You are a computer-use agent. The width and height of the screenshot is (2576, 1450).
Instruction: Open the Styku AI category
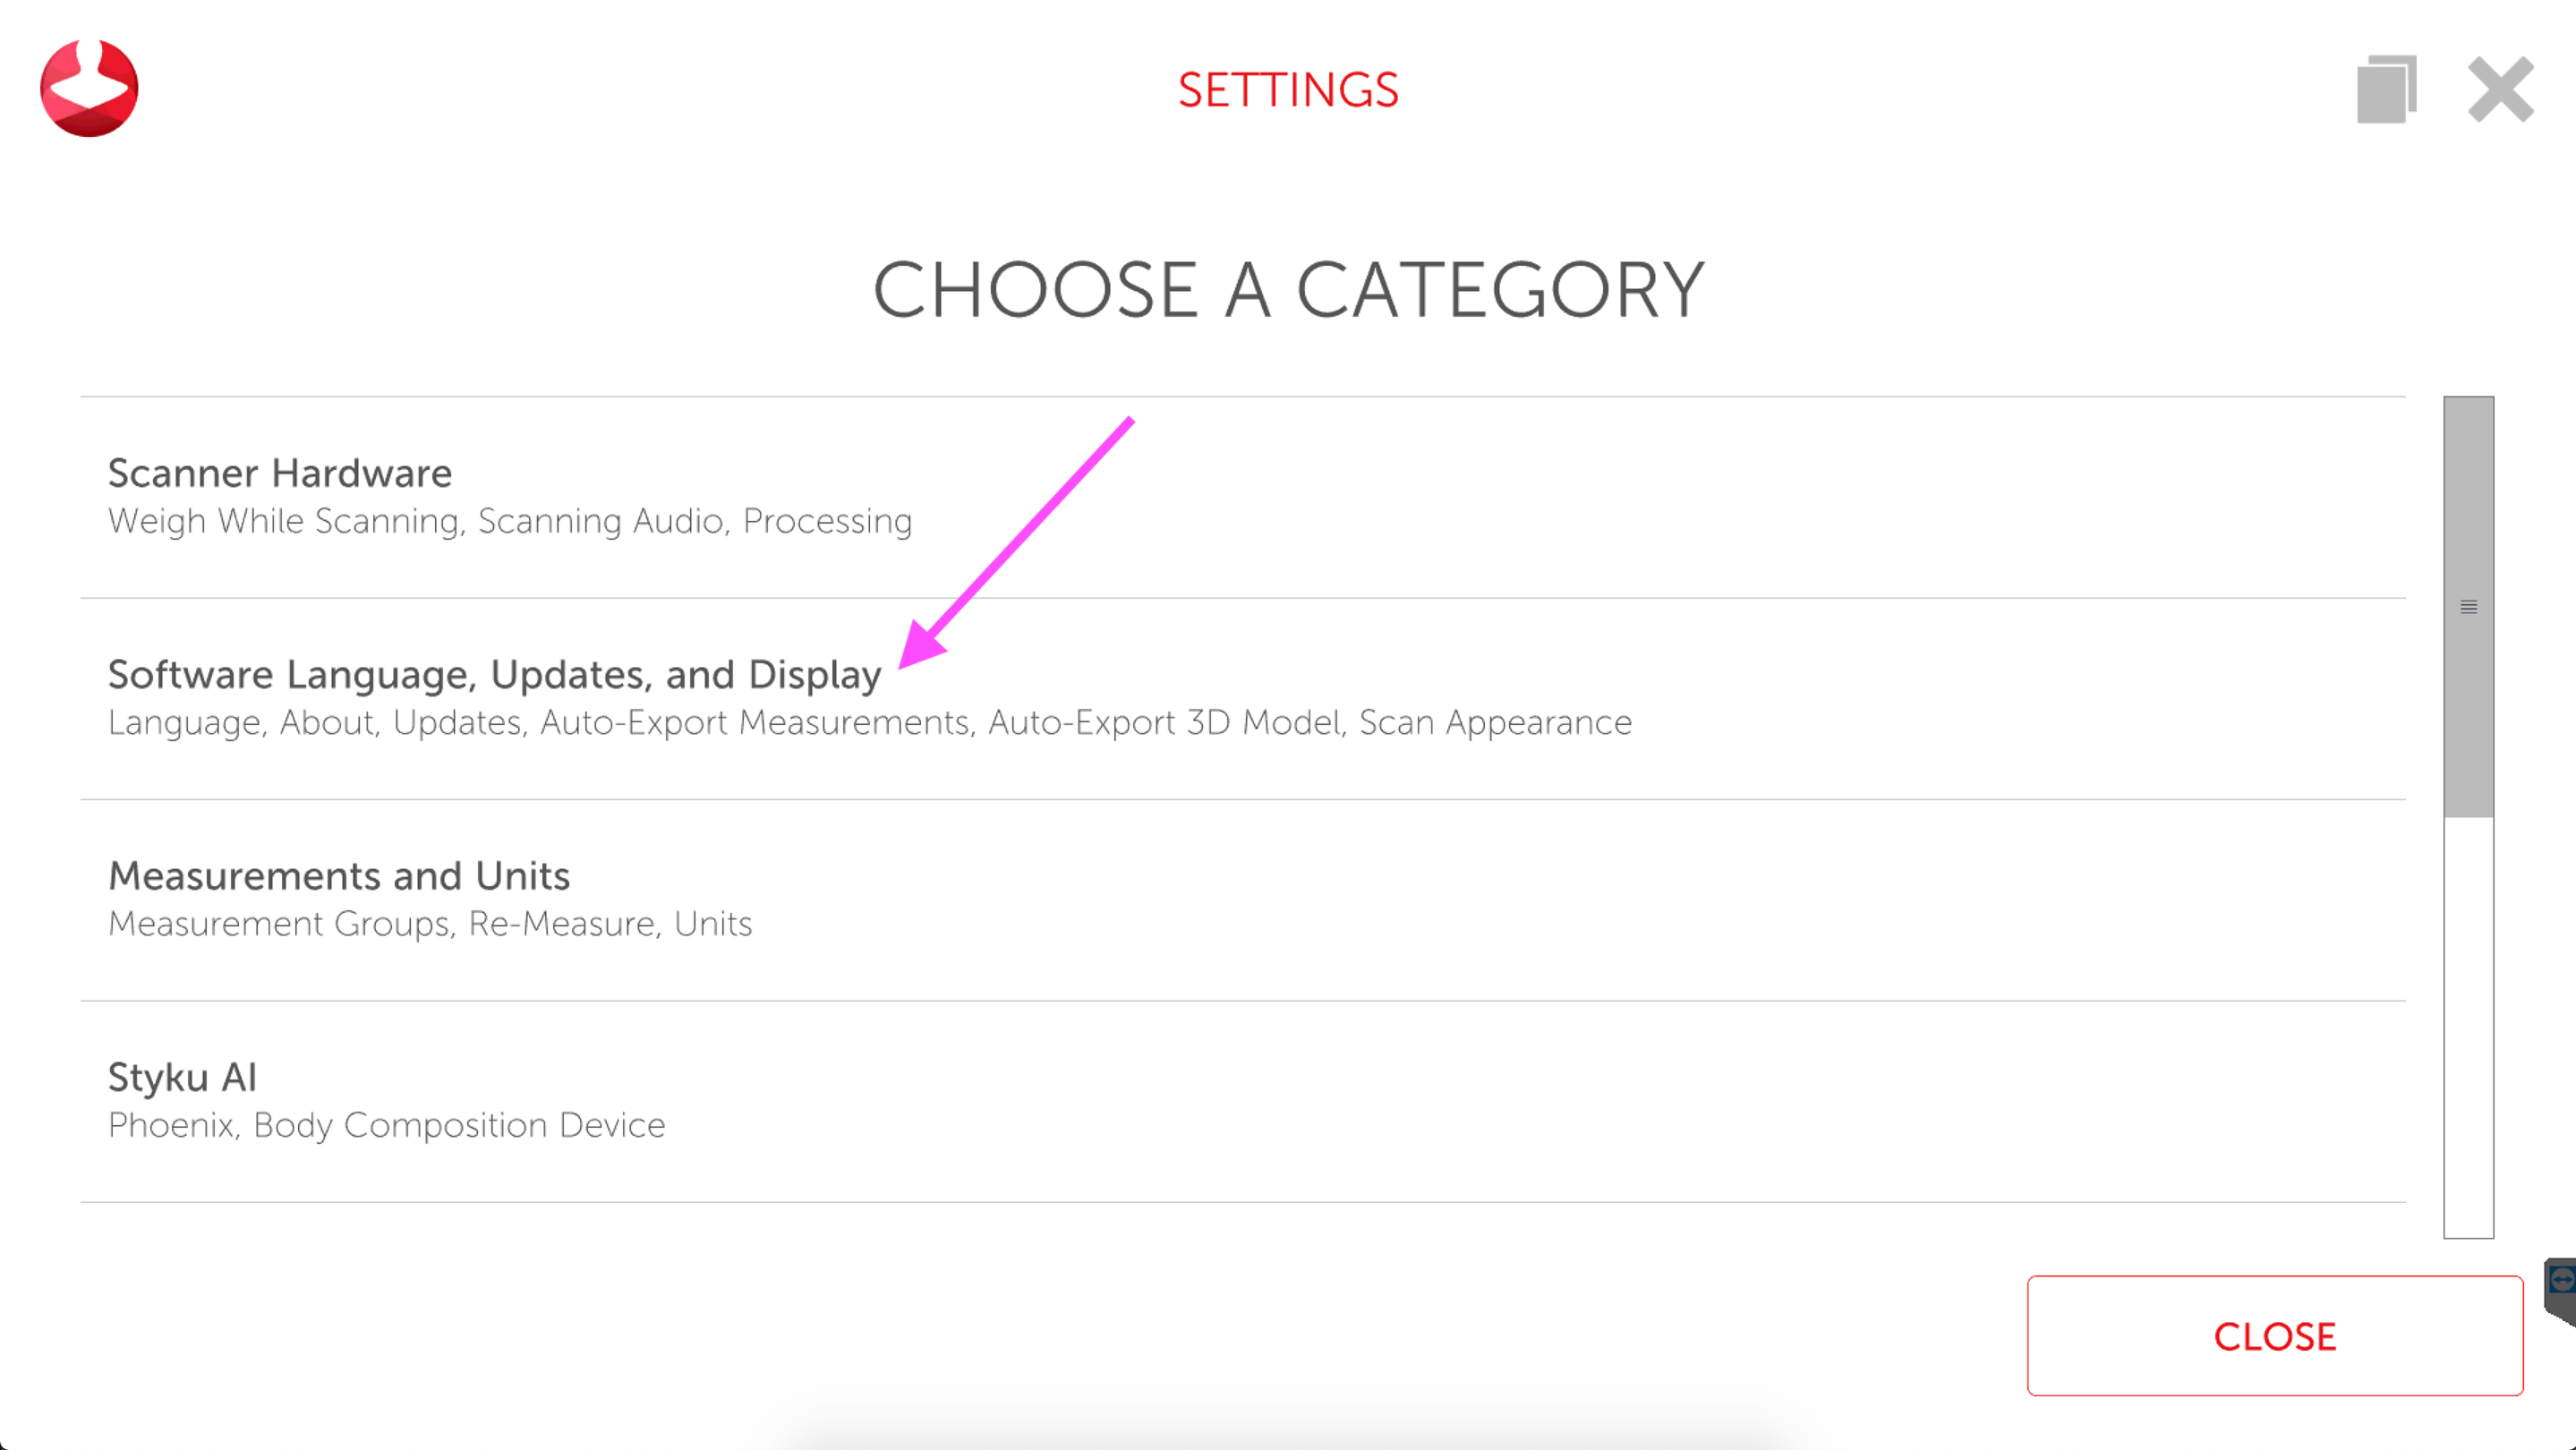(182, 1077)
